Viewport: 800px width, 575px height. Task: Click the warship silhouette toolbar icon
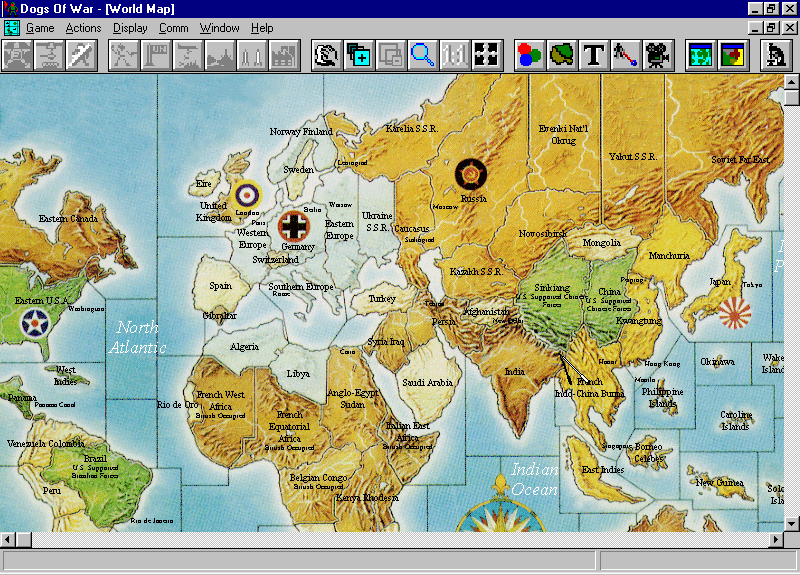coord(220,55)
